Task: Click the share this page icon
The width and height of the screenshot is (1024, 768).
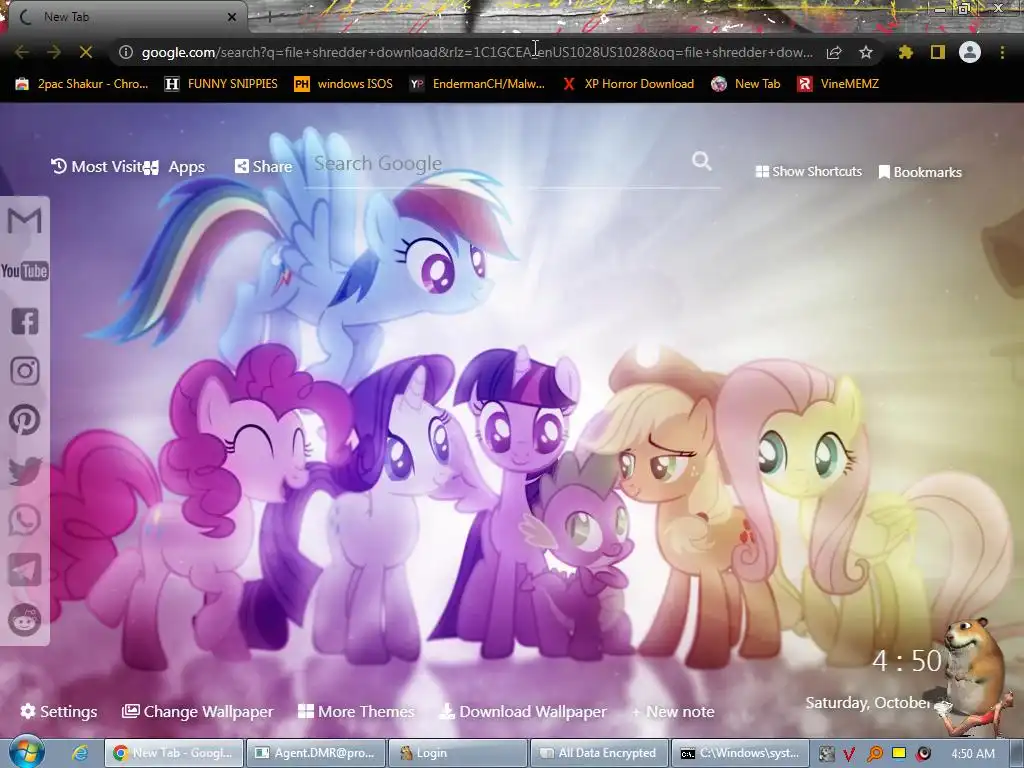Action: click(834, 52)
